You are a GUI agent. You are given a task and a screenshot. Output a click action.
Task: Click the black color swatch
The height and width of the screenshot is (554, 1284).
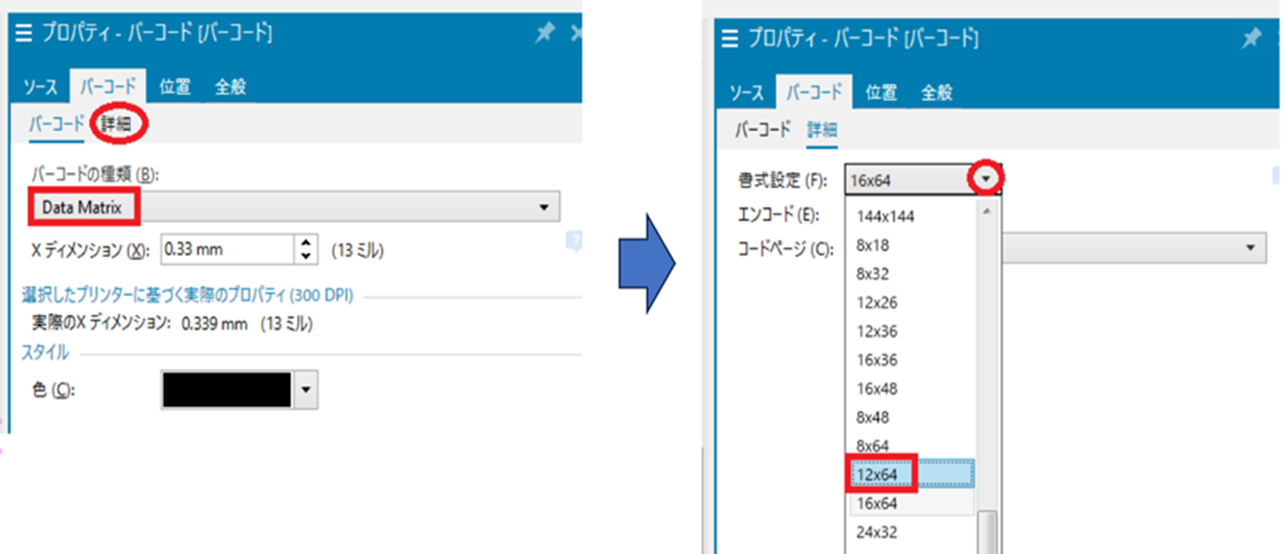[227, 390]
